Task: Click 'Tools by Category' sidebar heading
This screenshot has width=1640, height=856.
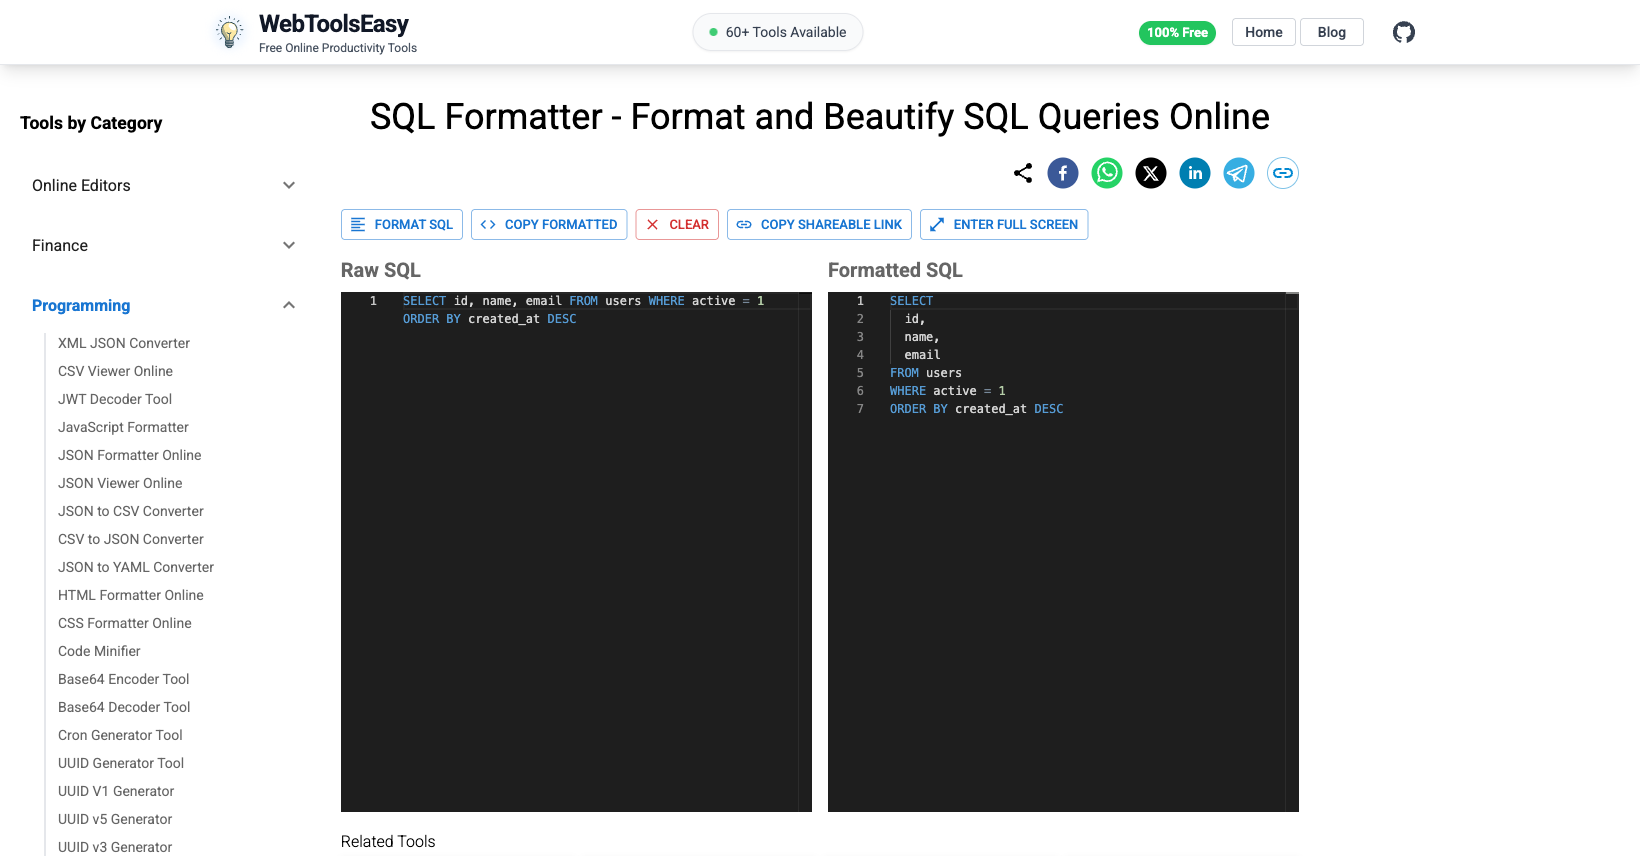Action: (x=91, y=123)
